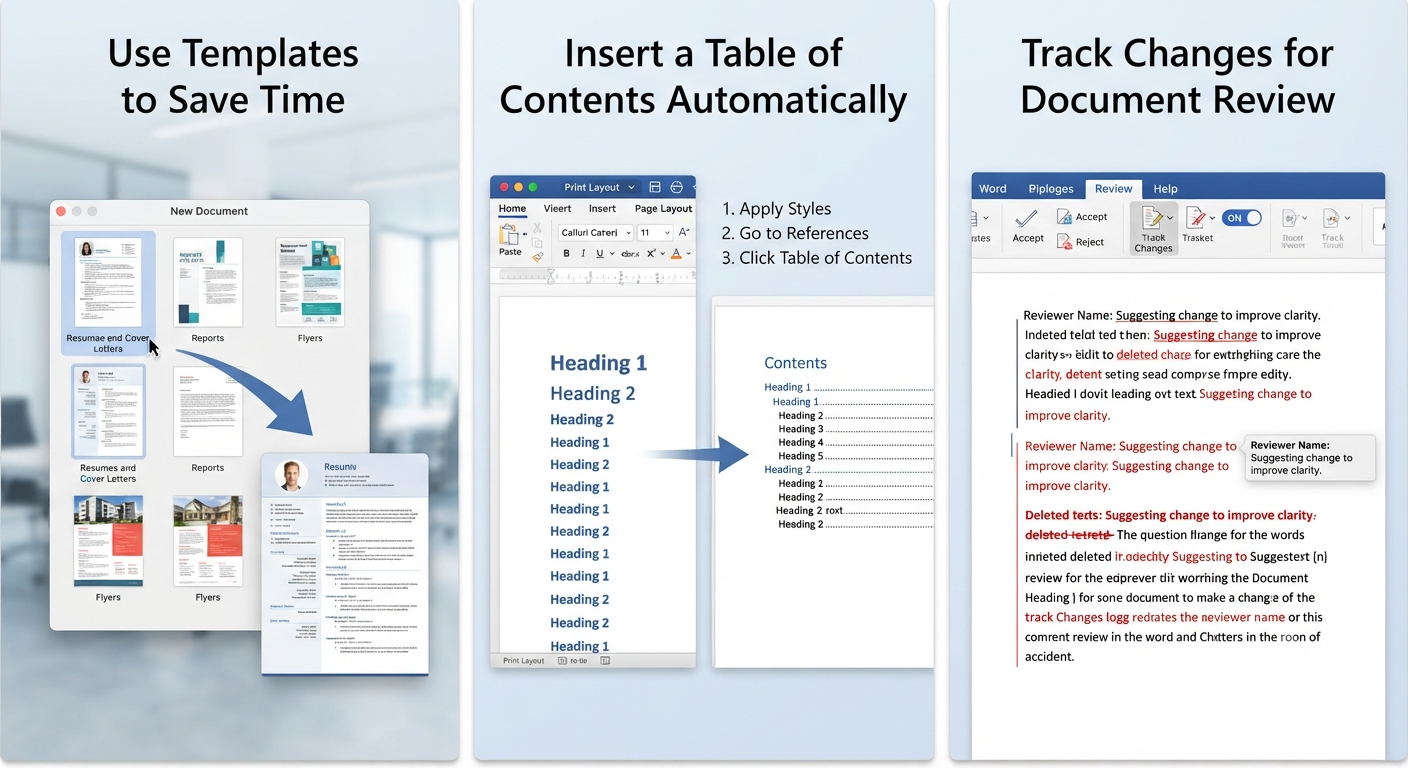The width and height of the screenshot is (1408, 768).
Task: Open the Insert tab
Action: pyautogui.click(x=602, y=209)
